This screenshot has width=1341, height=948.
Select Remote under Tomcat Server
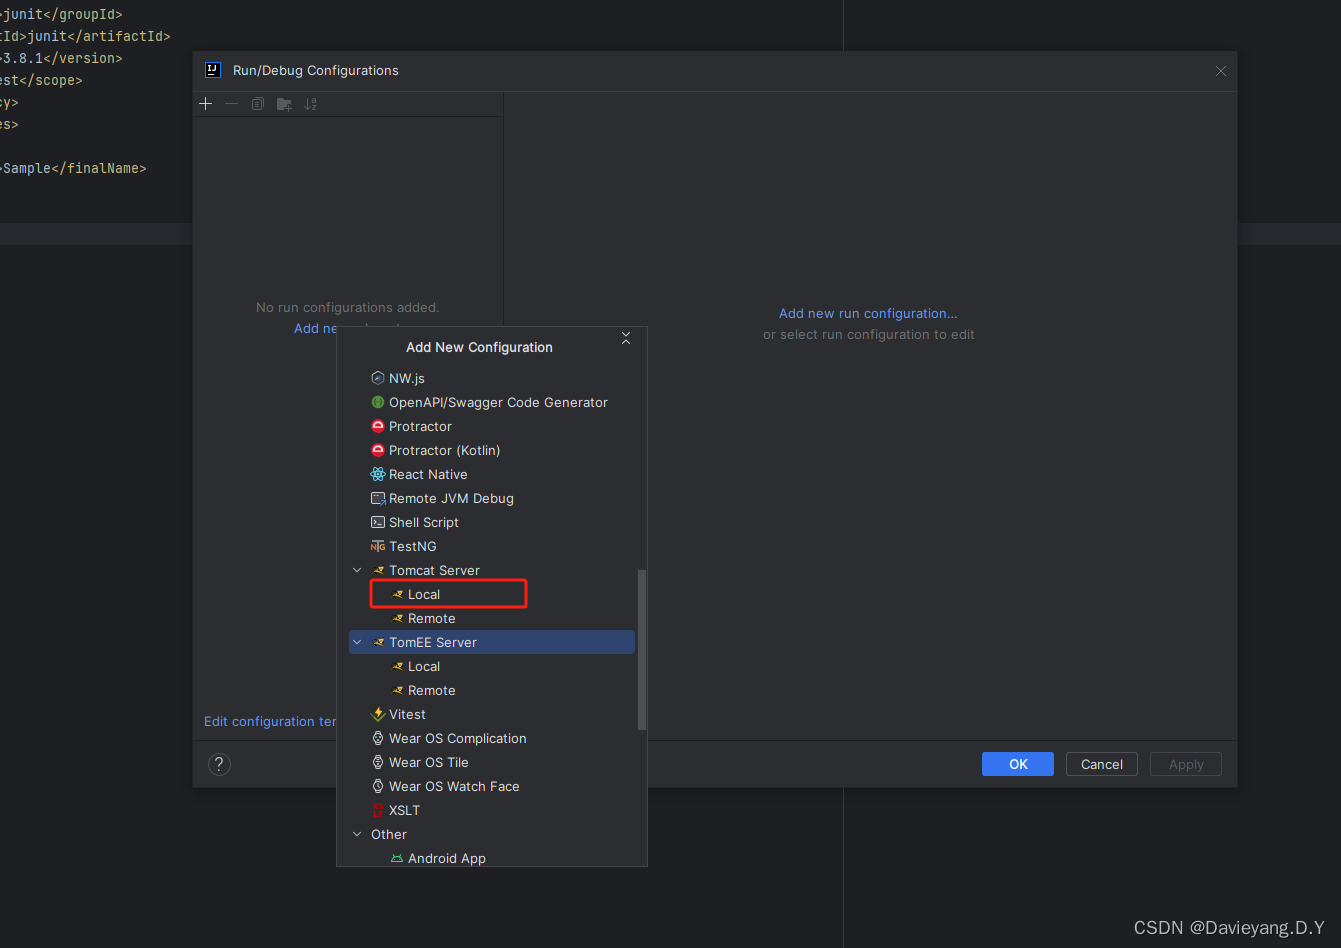pyautogui.click(x=431, y=618)
